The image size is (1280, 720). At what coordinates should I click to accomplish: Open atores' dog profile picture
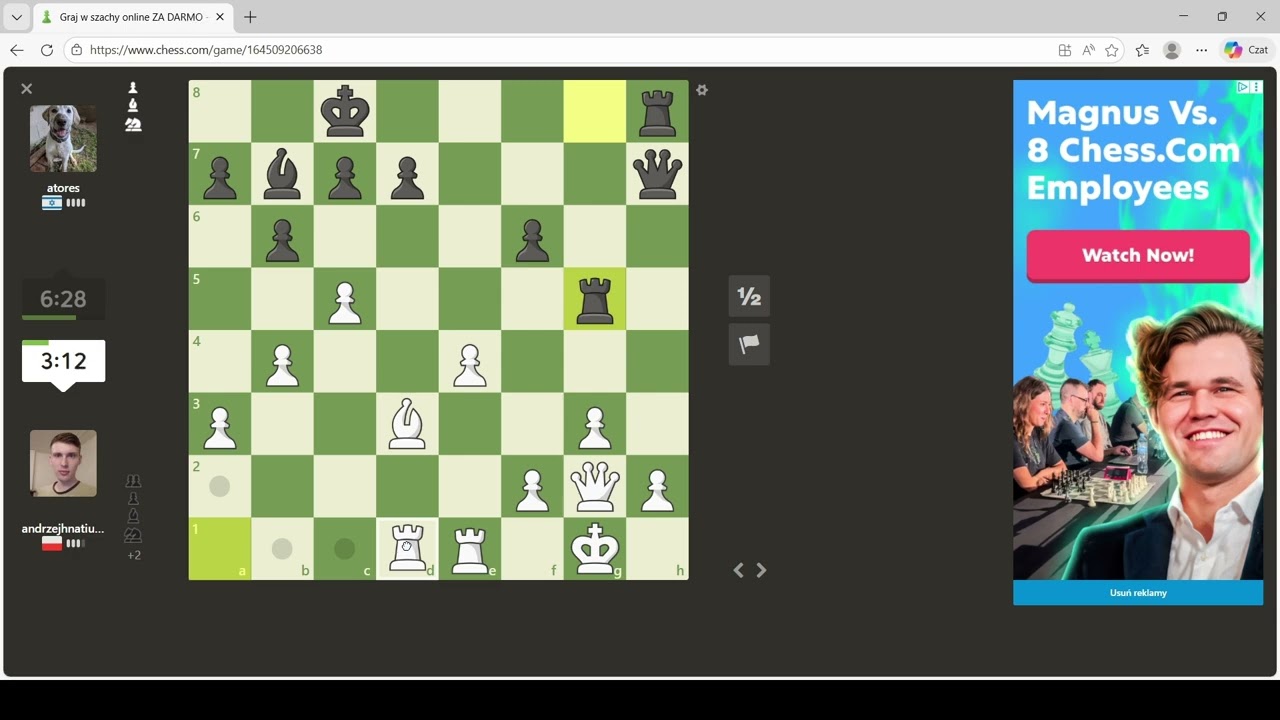[63, 139]
